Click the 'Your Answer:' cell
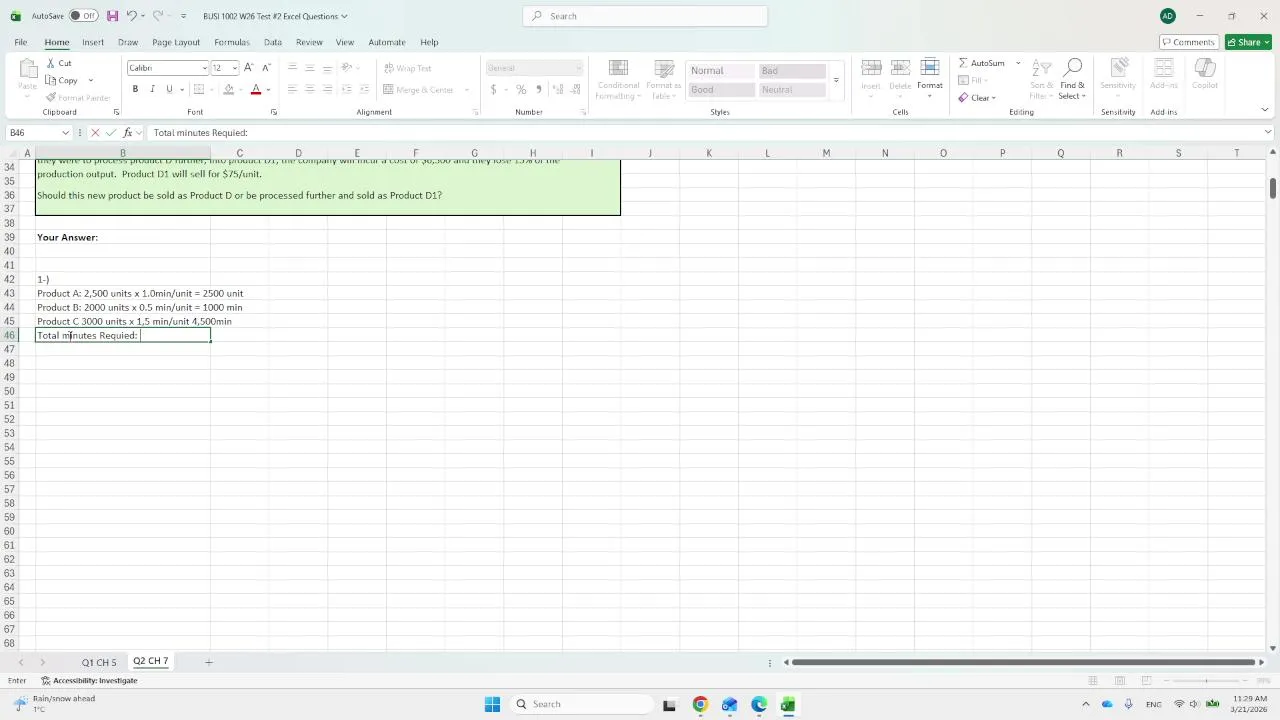 [x=123, y=237]
